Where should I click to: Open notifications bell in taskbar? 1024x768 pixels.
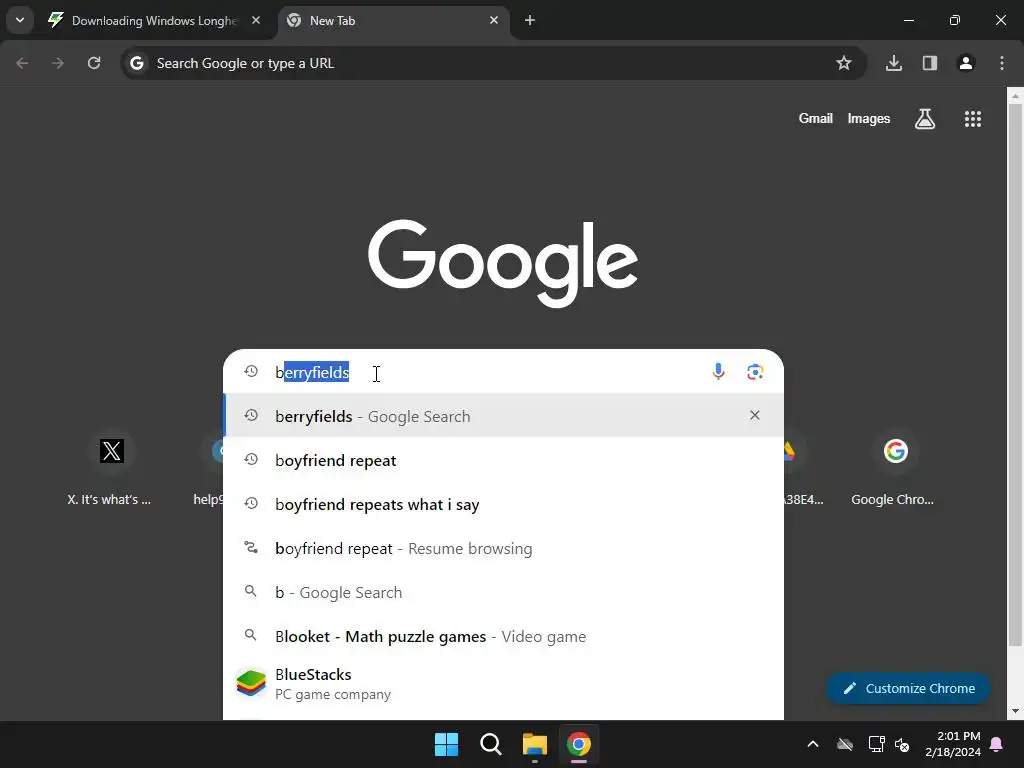[x=997, y=744]
